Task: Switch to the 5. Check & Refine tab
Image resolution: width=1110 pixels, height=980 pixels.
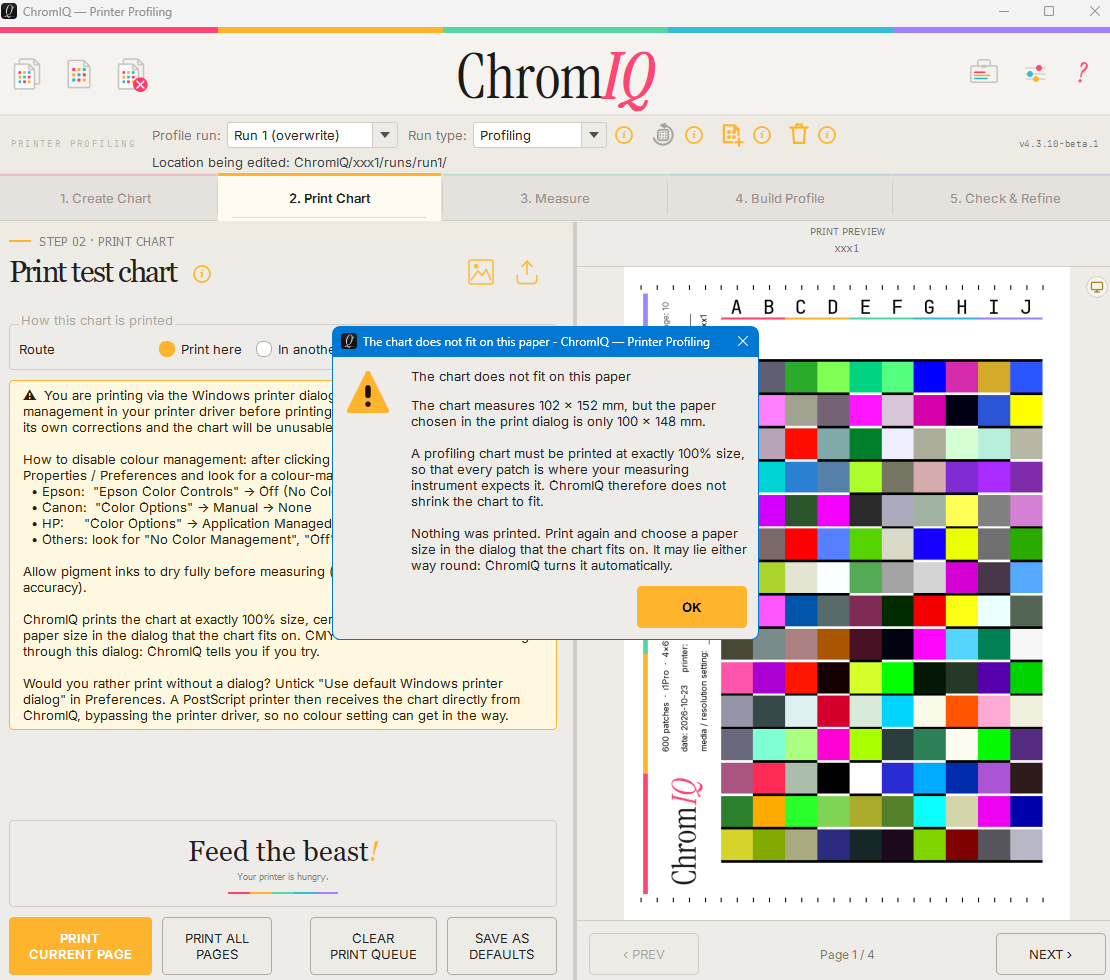Action: tap(1005, 198)
